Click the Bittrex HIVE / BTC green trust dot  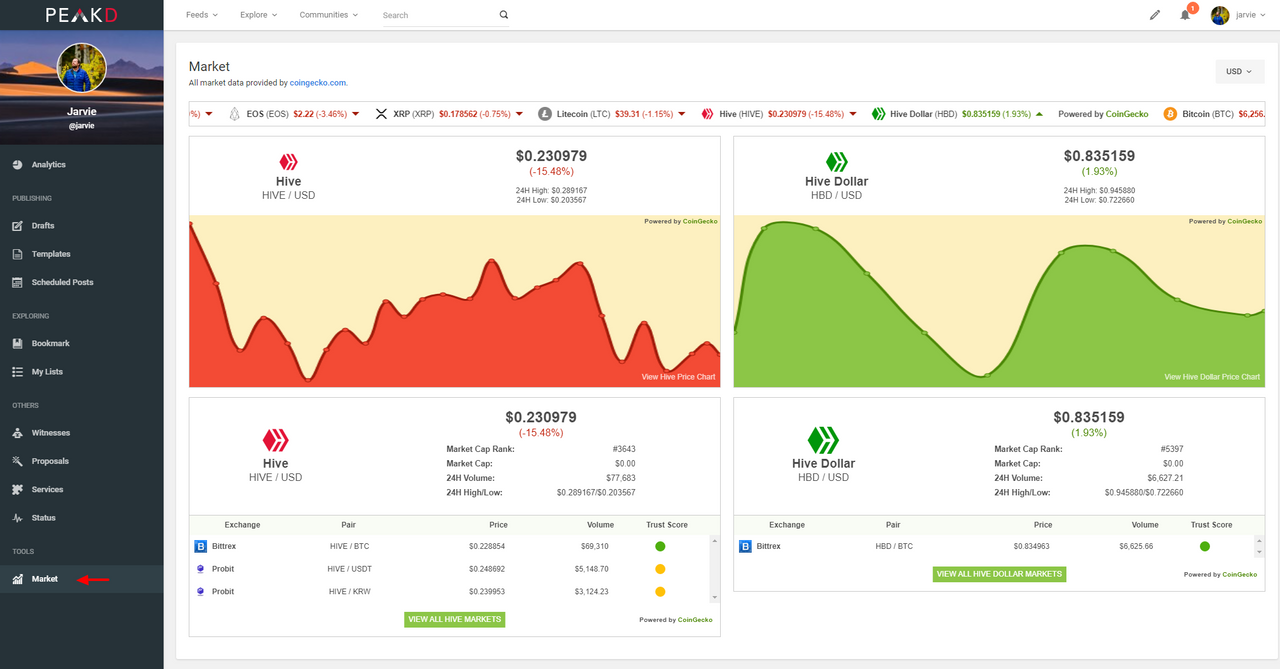click(x=660, y=546)
